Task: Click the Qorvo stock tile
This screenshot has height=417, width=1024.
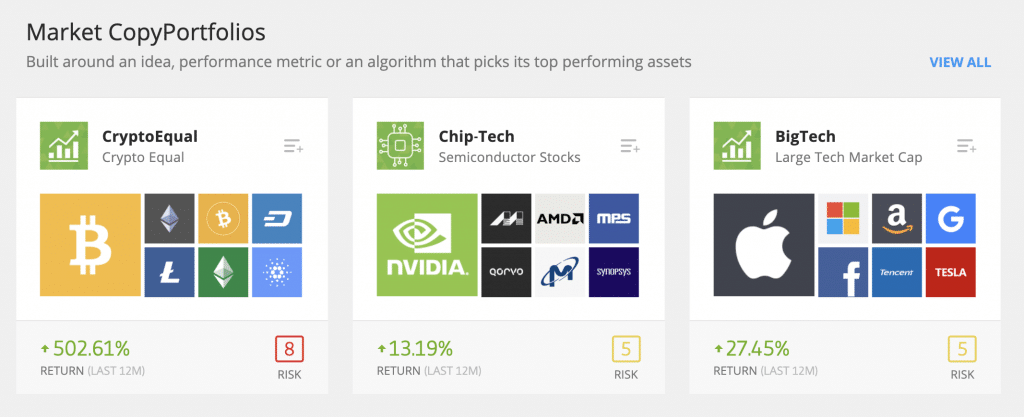Action: (x=506, y=272)
